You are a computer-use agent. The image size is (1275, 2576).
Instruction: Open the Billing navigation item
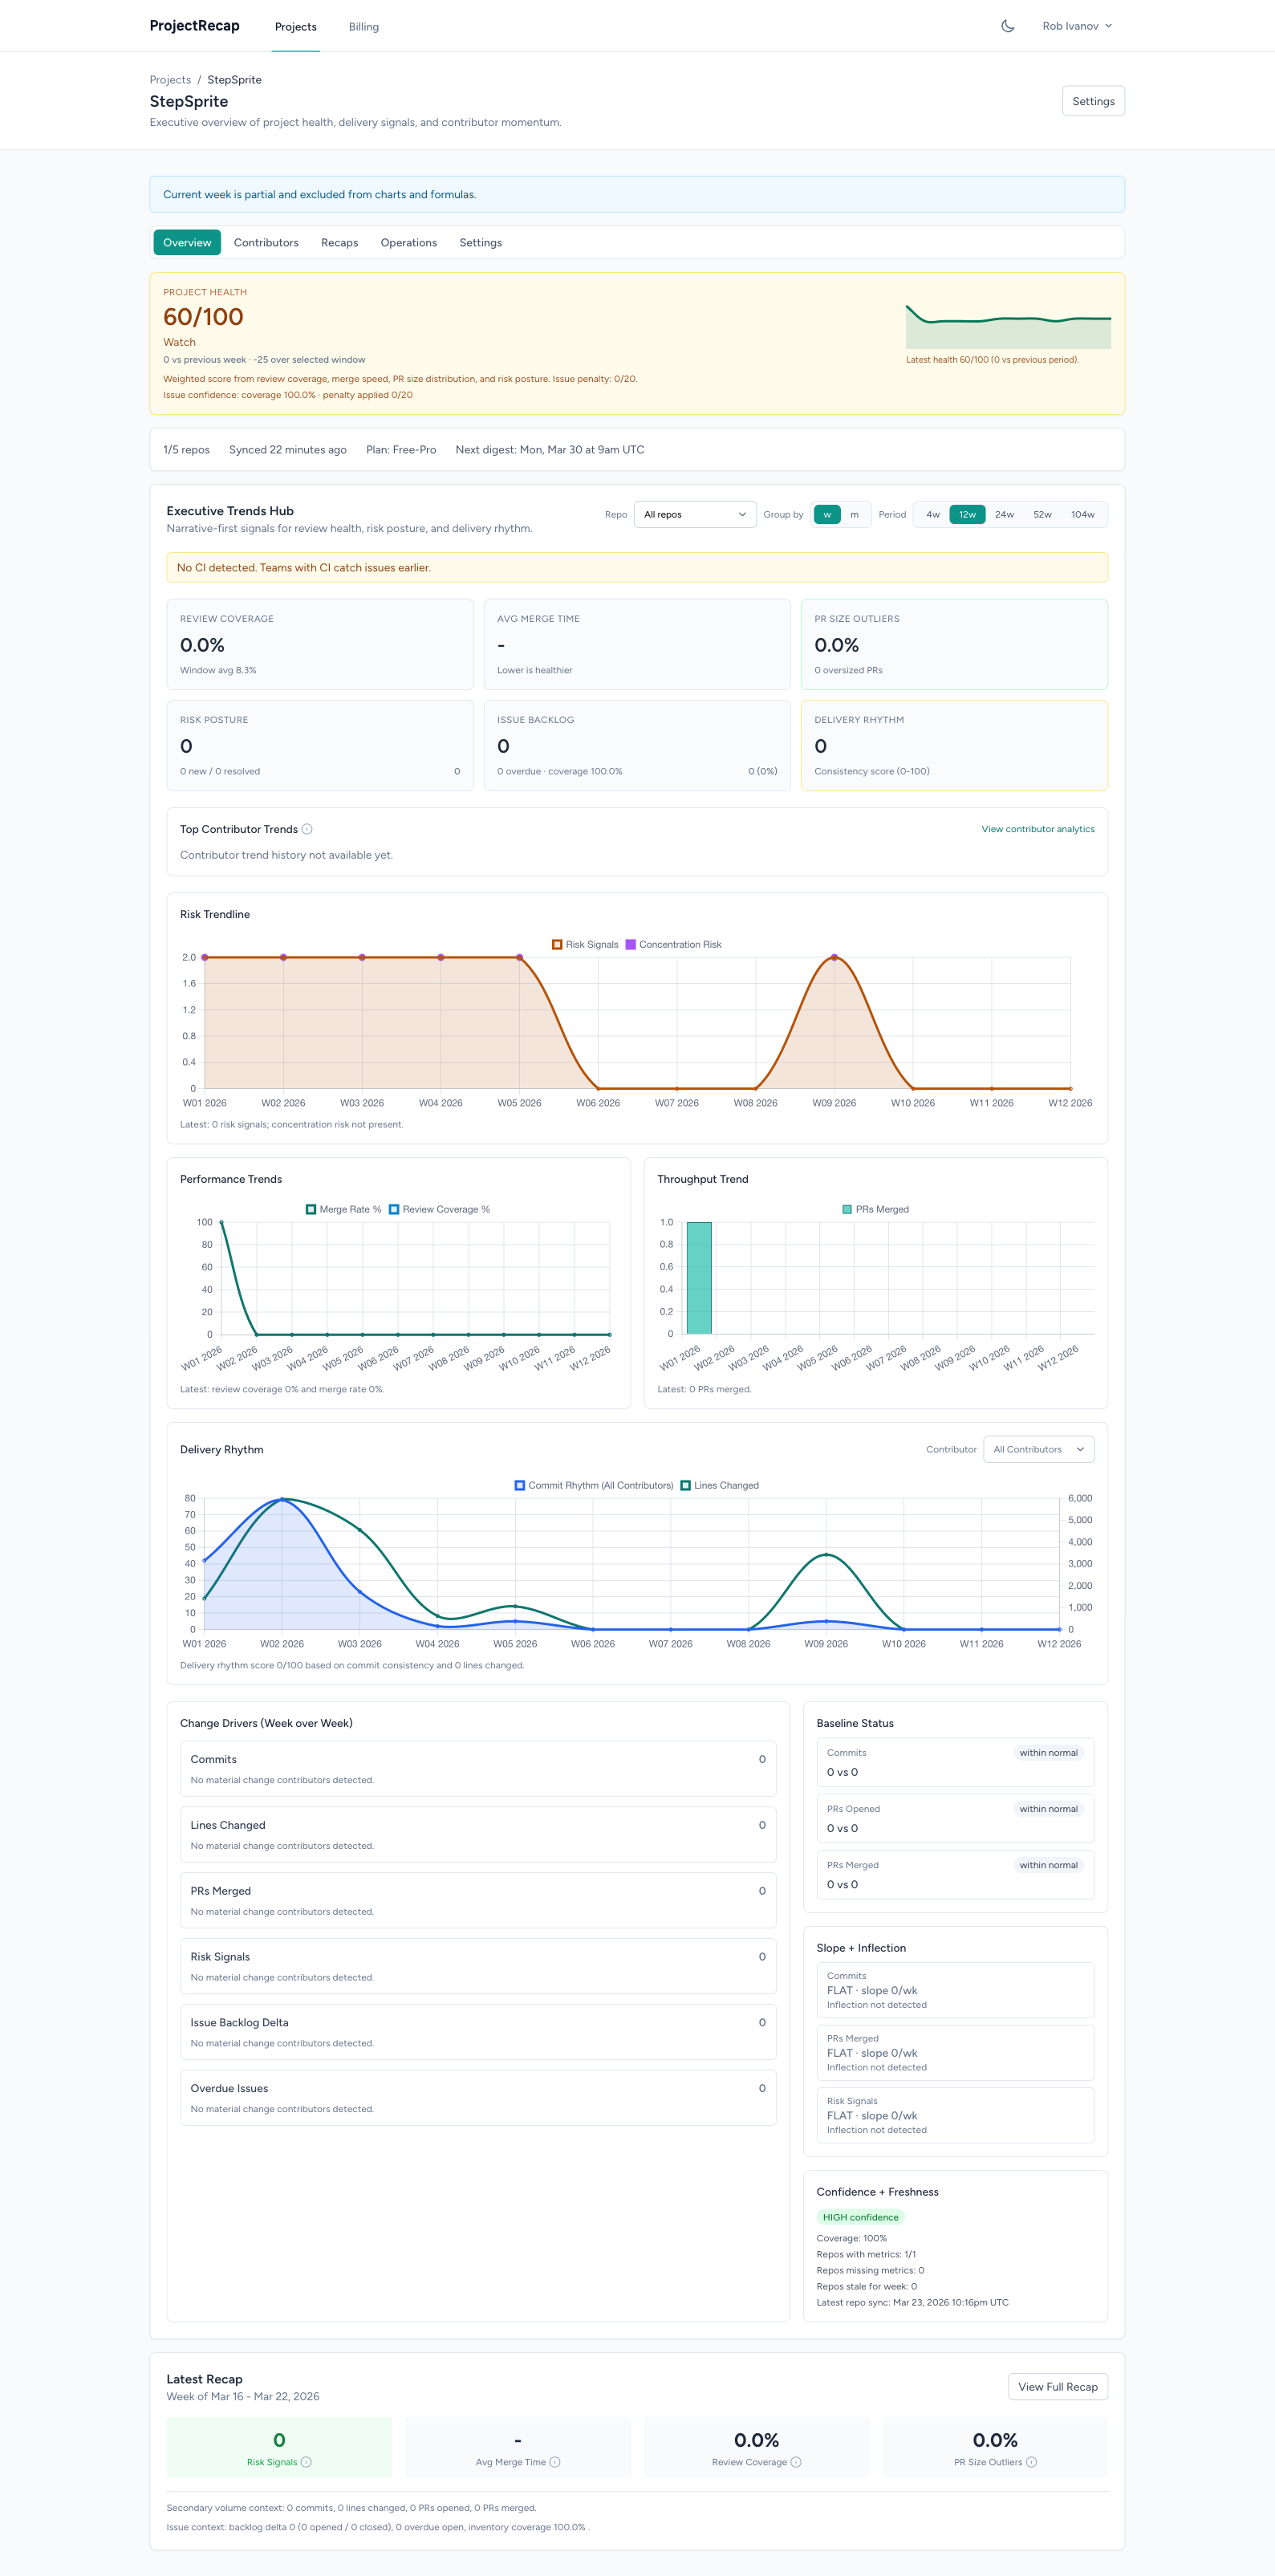[x=363, y=27]
